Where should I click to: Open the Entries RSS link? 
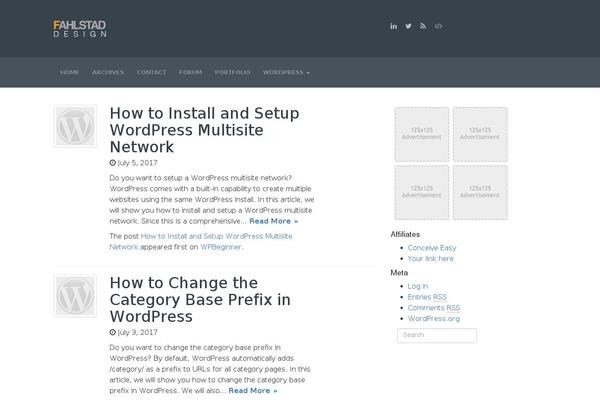pyautogui.click(x=427, y=297)
